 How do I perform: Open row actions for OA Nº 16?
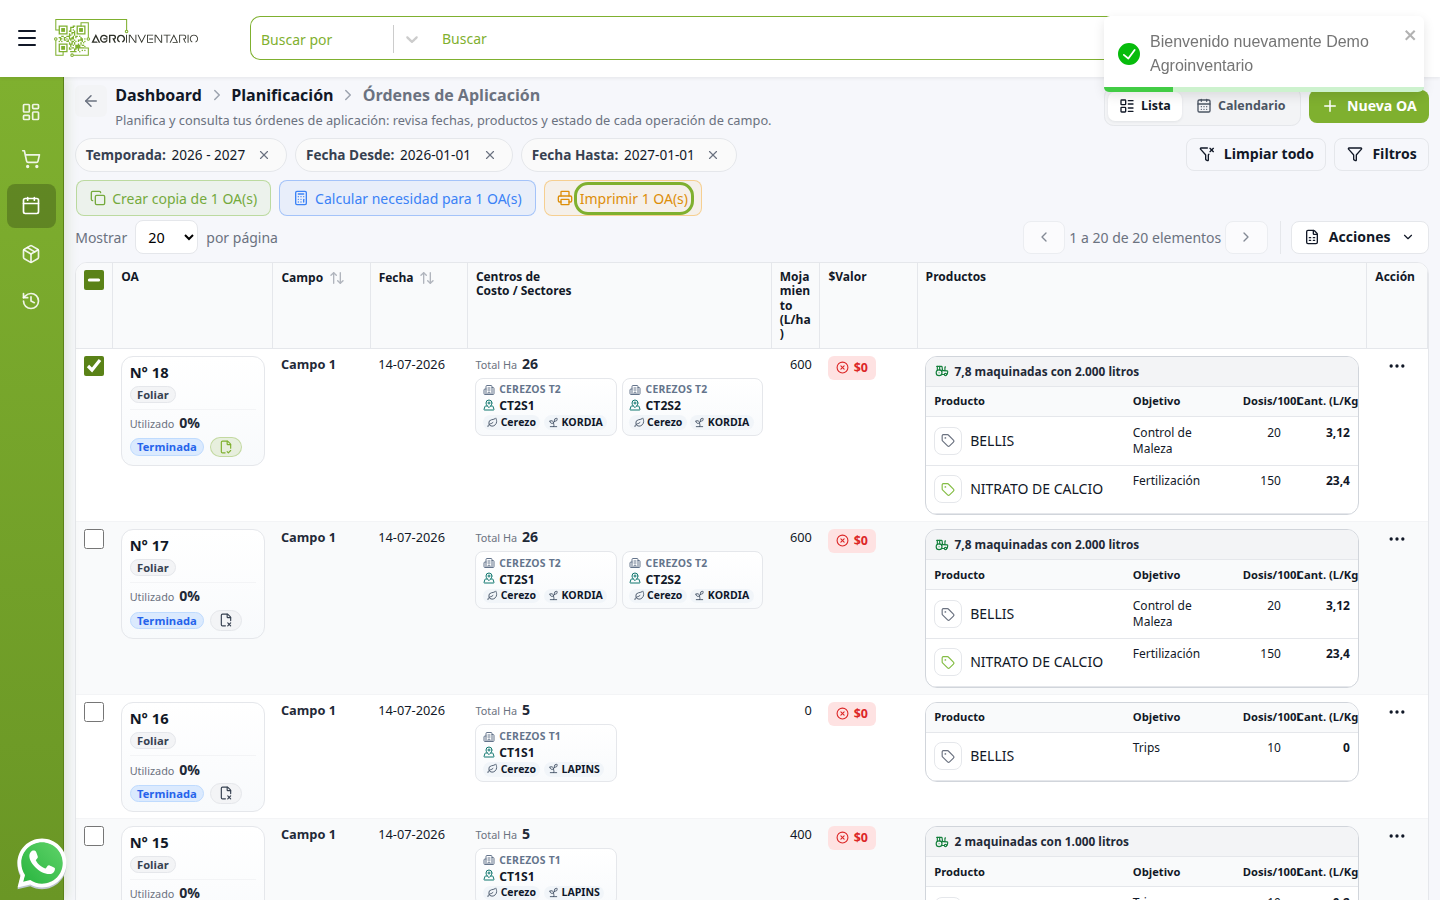[x=1397, y=712]
